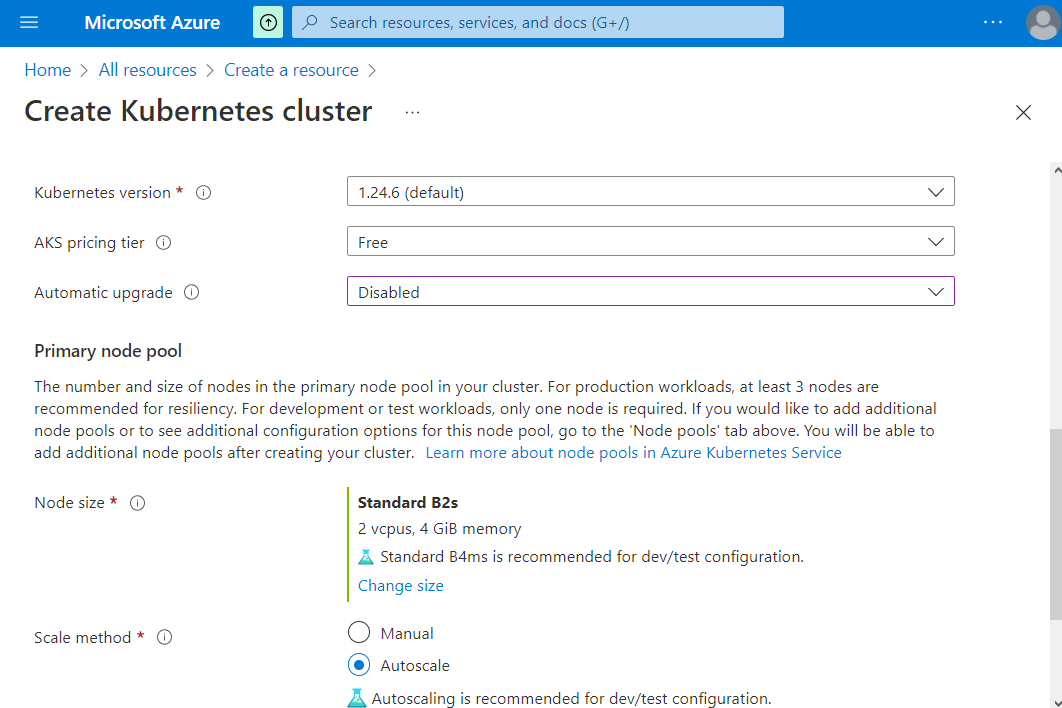Open the top bar more options ellipsis
The height and width of the screenshot is (708, 1062).
pyautogui.click(x=993, y=22)
